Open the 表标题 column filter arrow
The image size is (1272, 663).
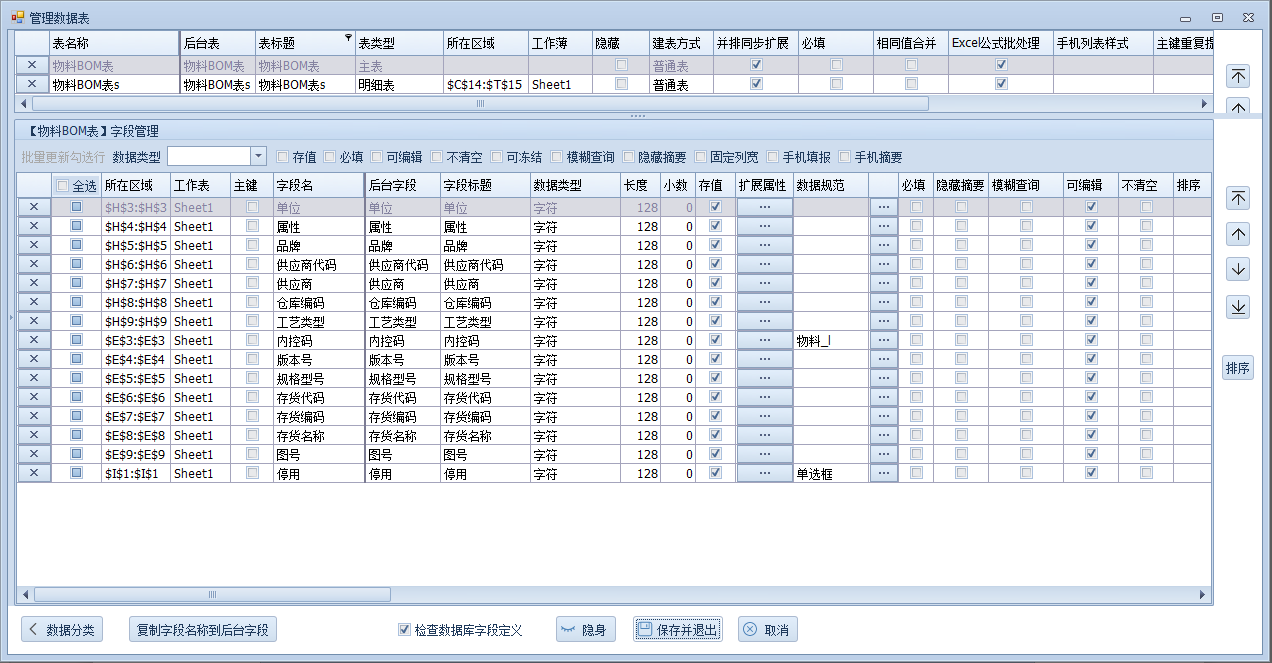[x=348, y=39]
